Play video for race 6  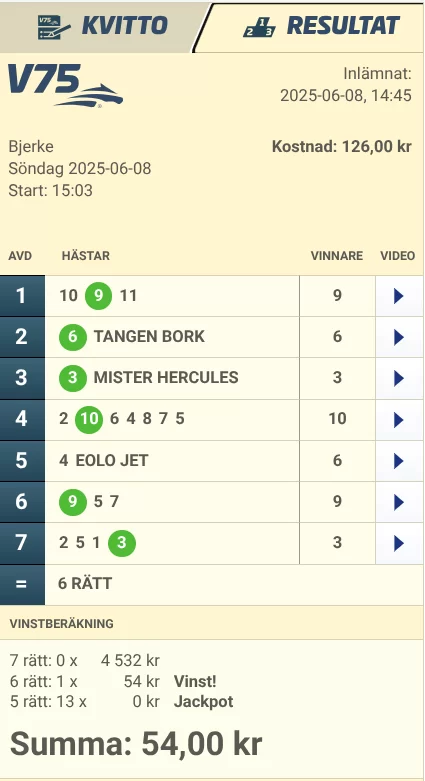pos(399,502)
